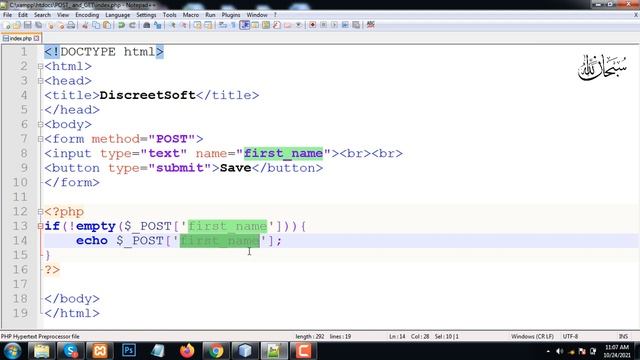
Task: Click the Stop Recording macro icon
Action: pos(323,25)
